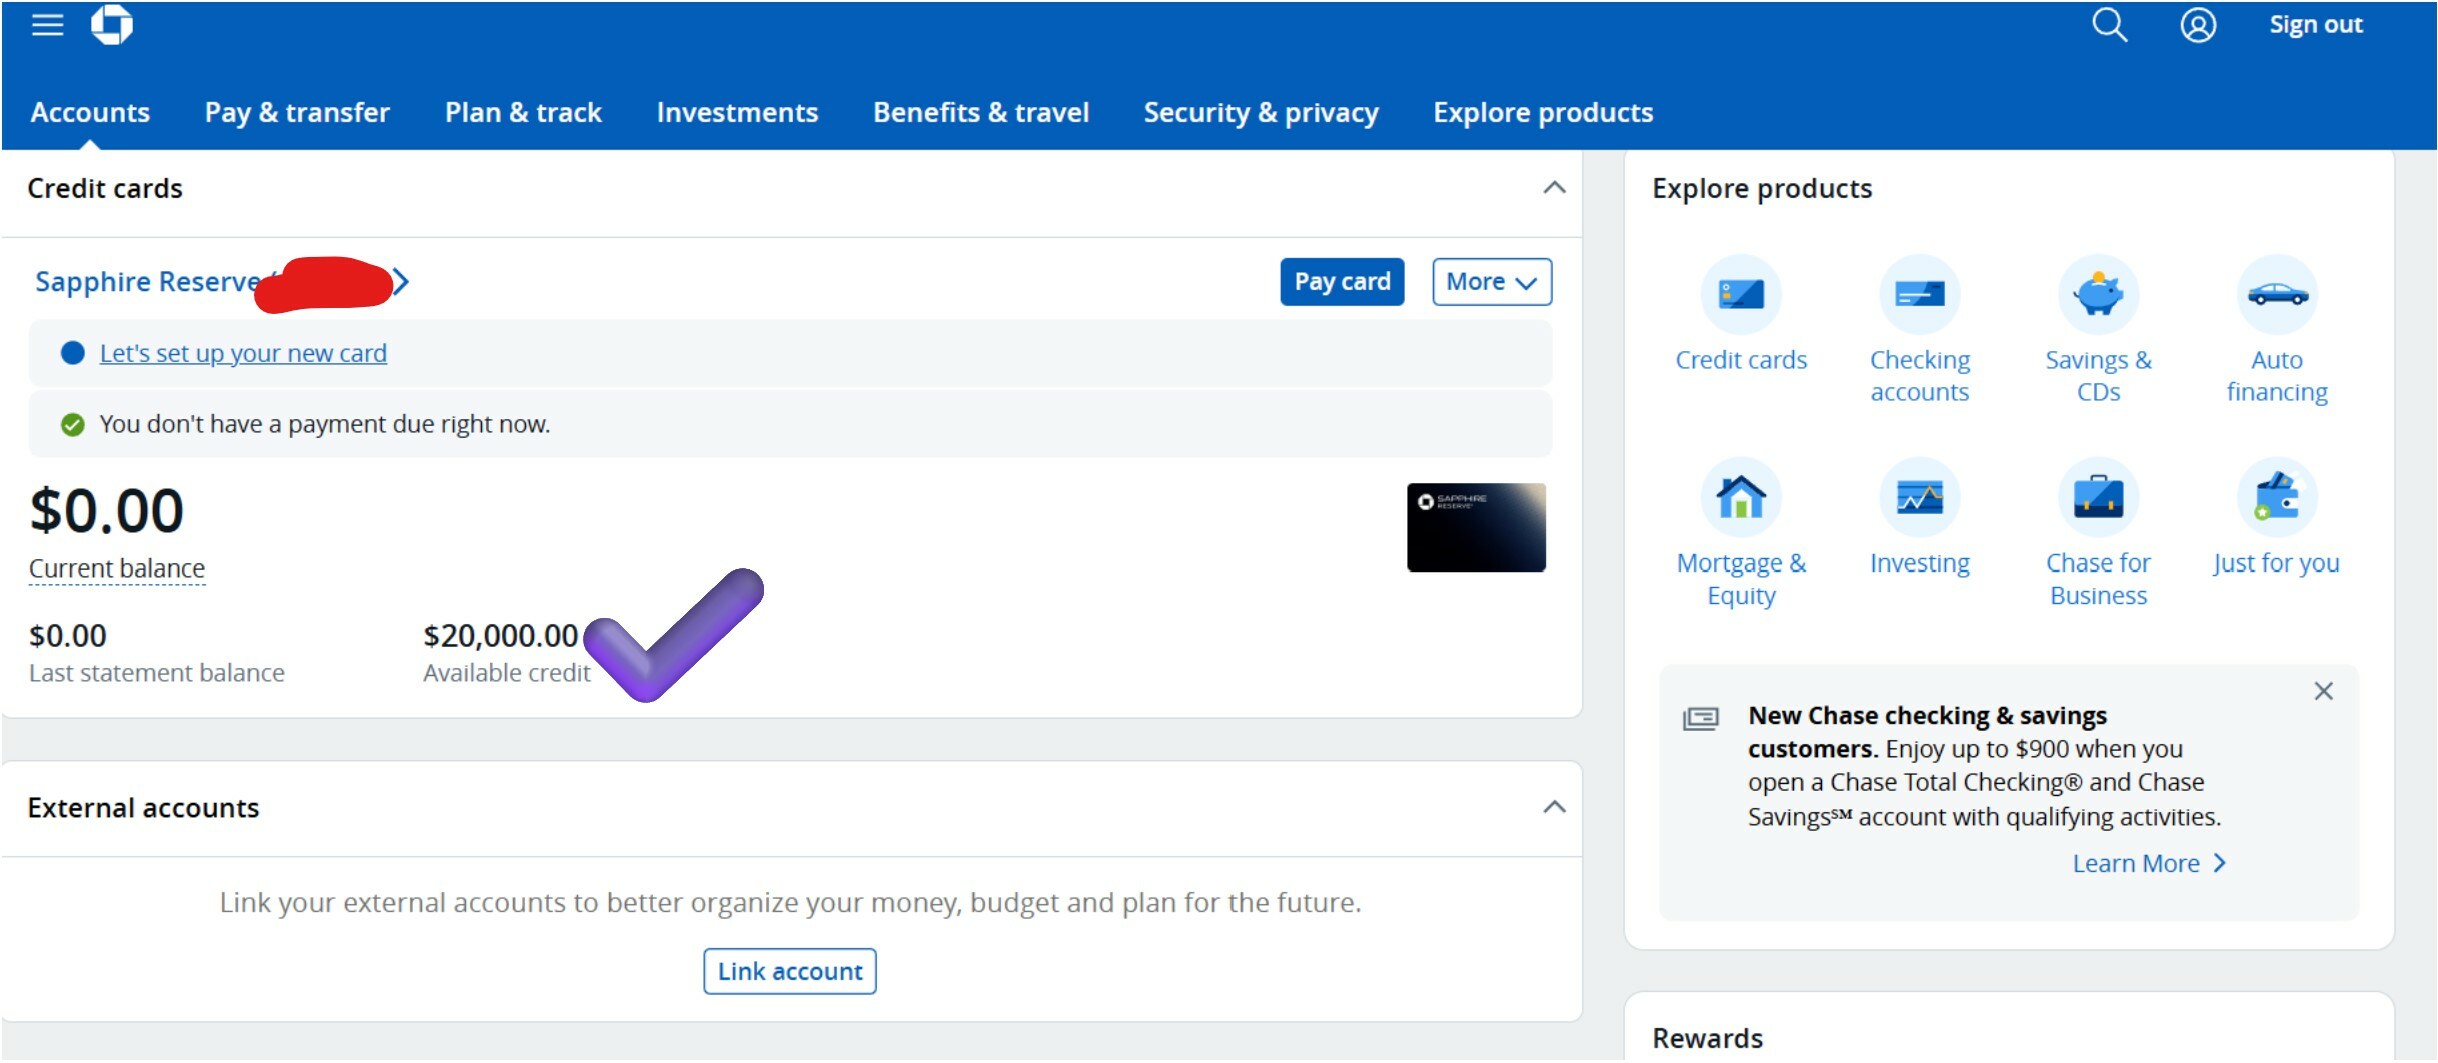Collapse the Credit cards section
2438x1063 pixels.
tap(1554, 188)
